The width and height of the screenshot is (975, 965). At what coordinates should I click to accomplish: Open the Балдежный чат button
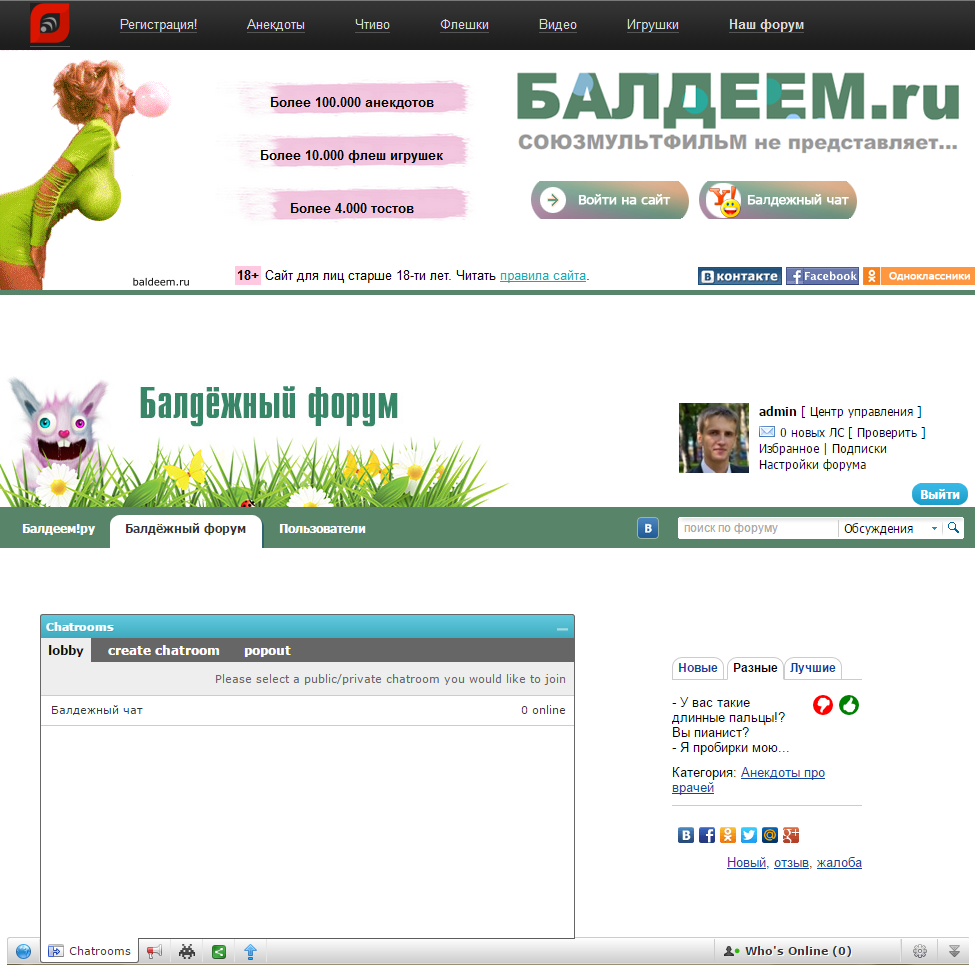778,200
